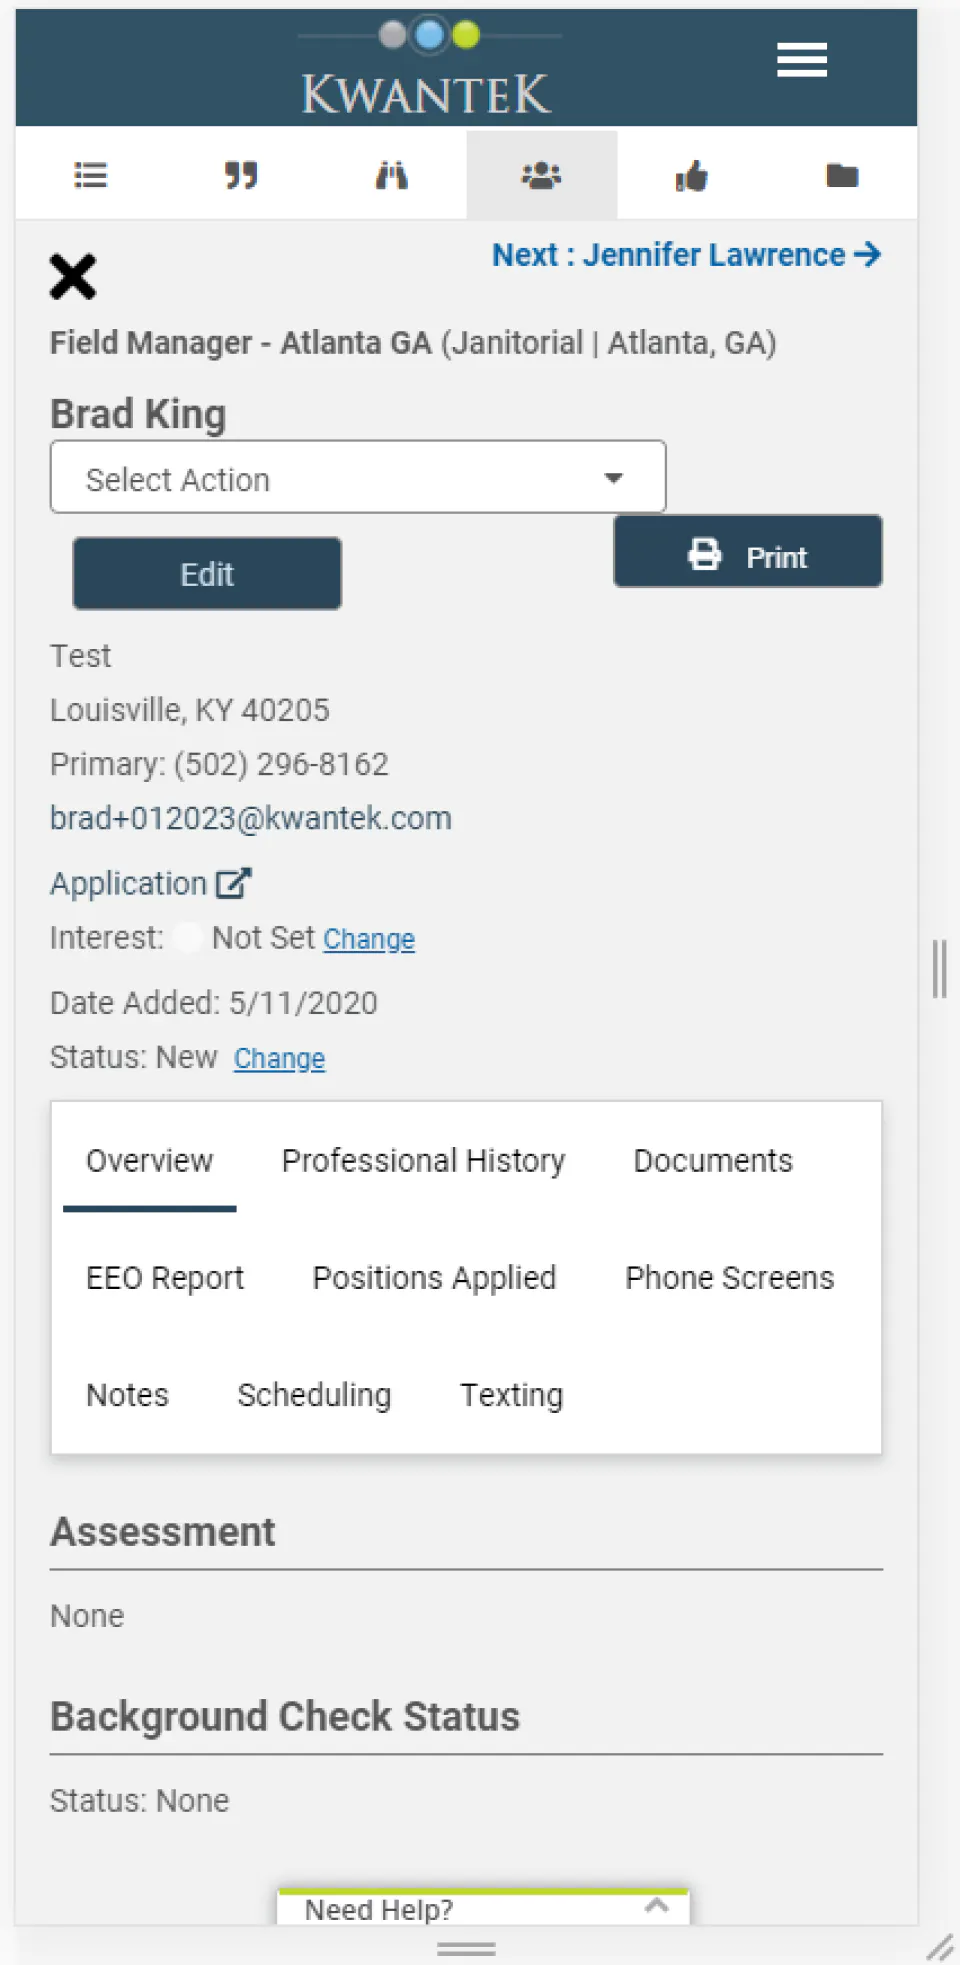
Task: Select the candidates group icon tab
Action: pyautogui.click(x=541, y=176)
